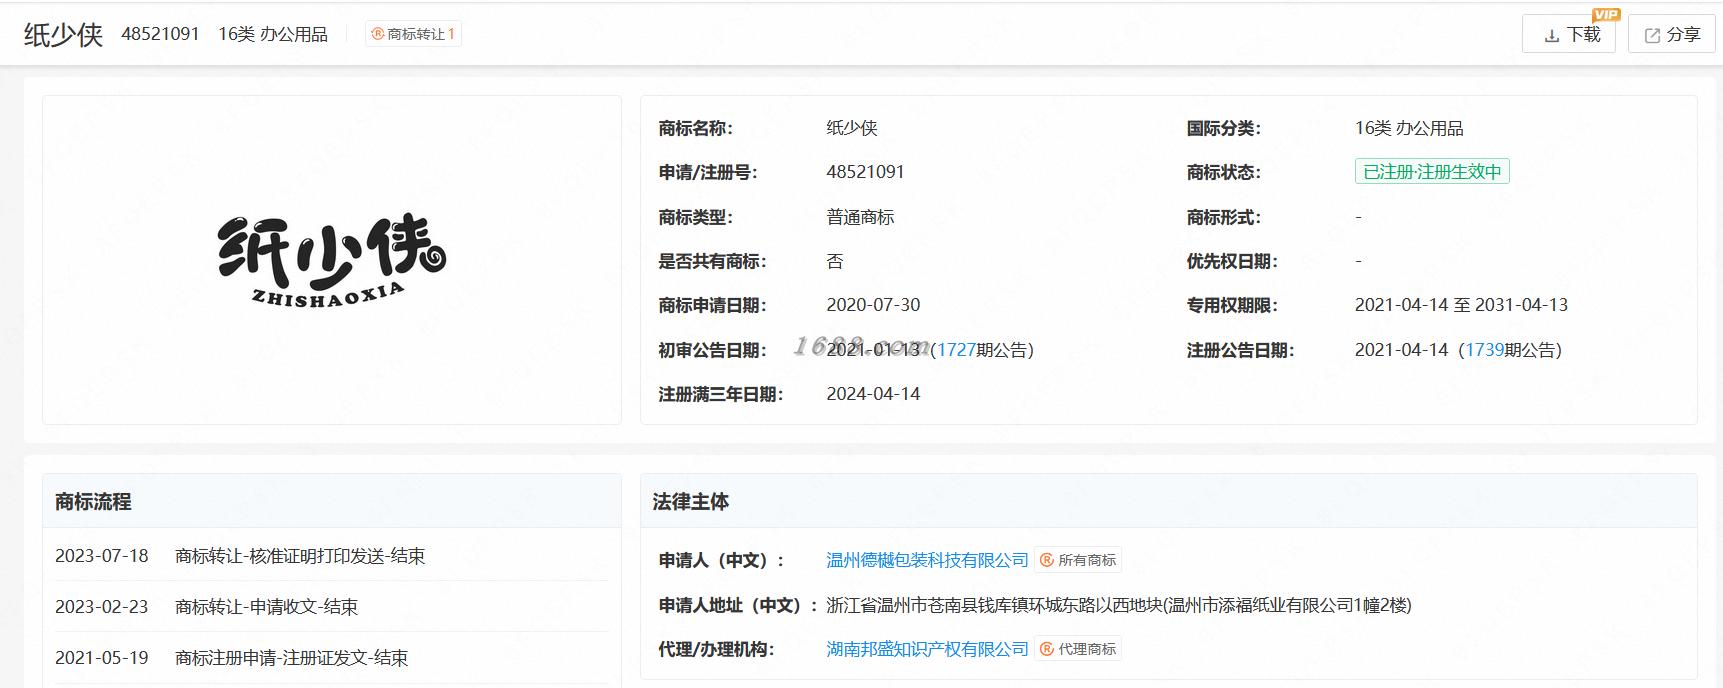Click the 下载 download button
This screenshot has height=688, width=1723.
1568,34
